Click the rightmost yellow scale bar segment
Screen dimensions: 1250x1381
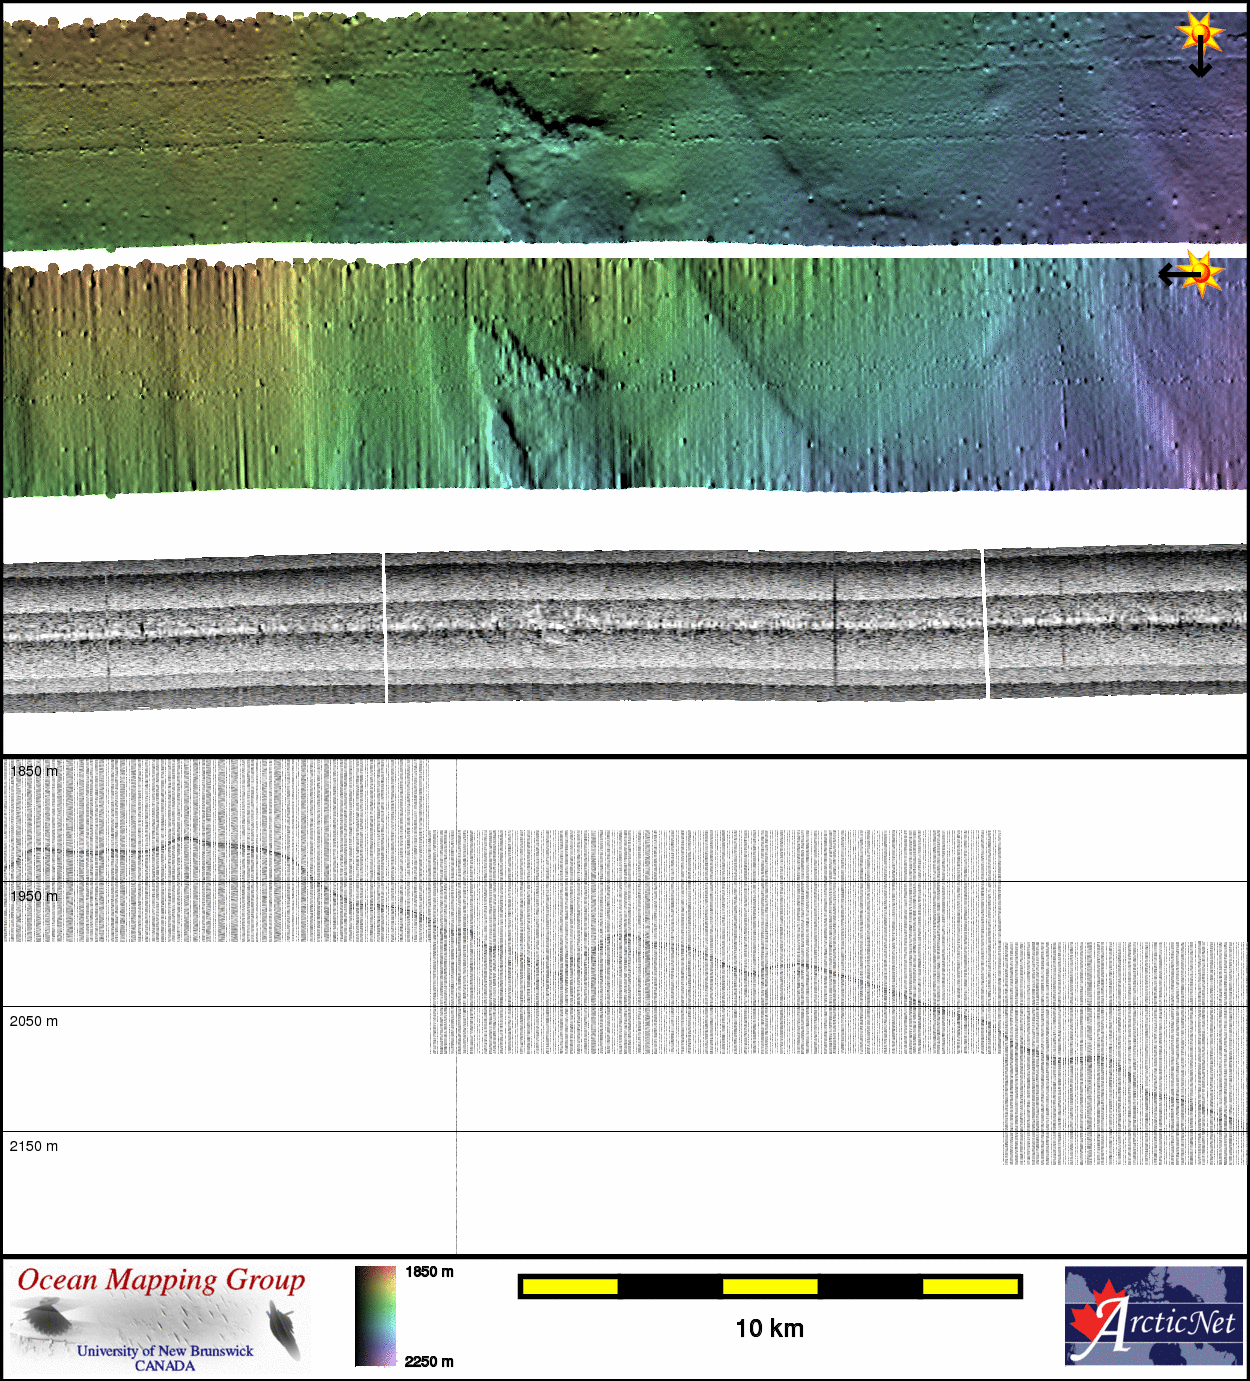pyautogui.click(x=969, y=1286)
